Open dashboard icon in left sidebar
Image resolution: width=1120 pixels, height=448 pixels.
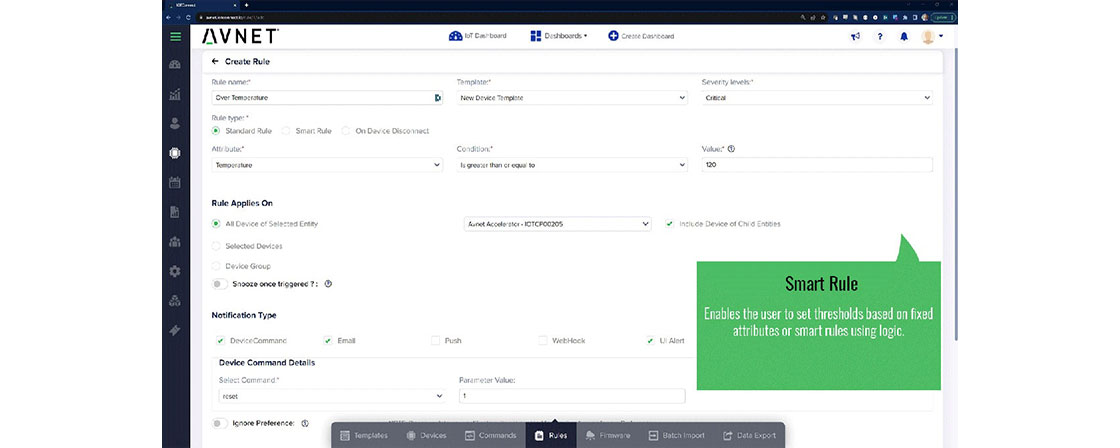point(175,65)
